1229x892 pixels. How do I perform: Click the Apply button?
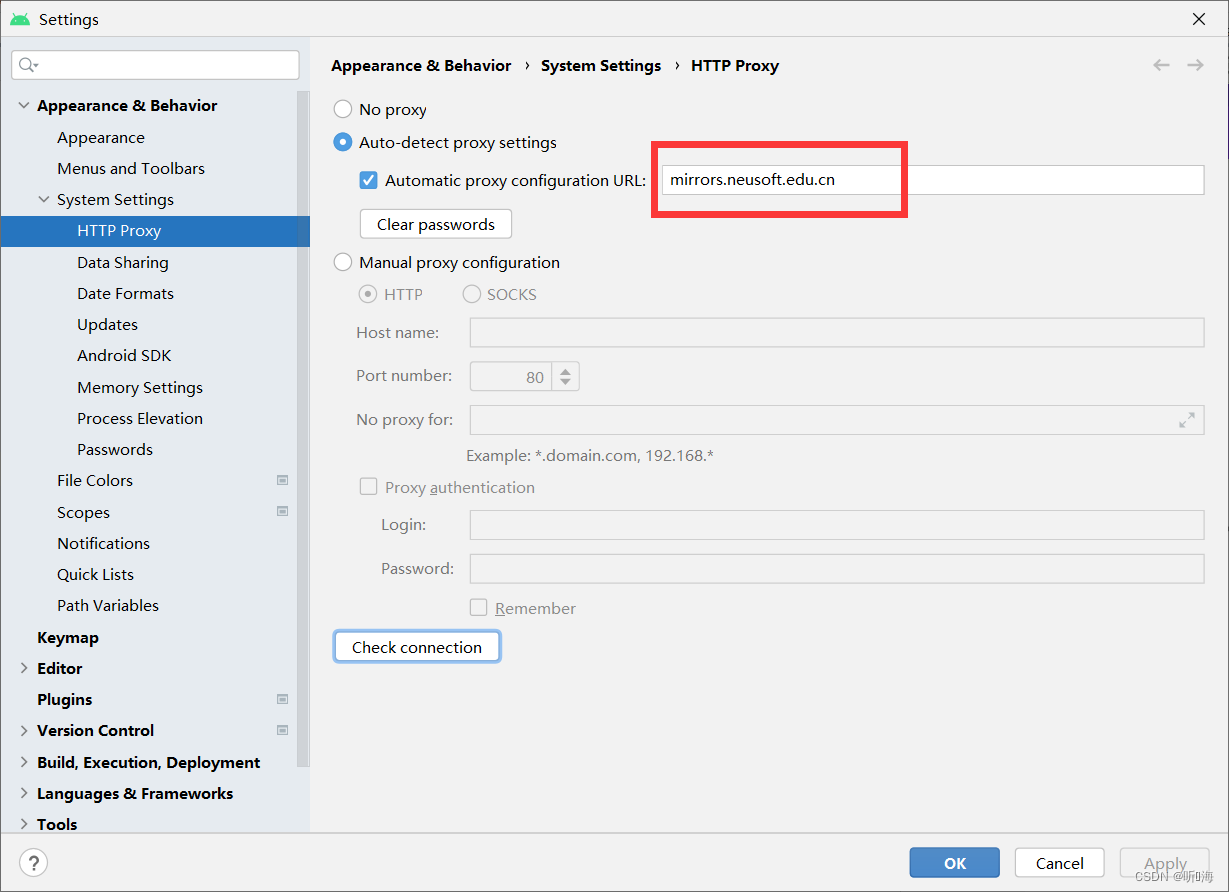[1165, 863]
